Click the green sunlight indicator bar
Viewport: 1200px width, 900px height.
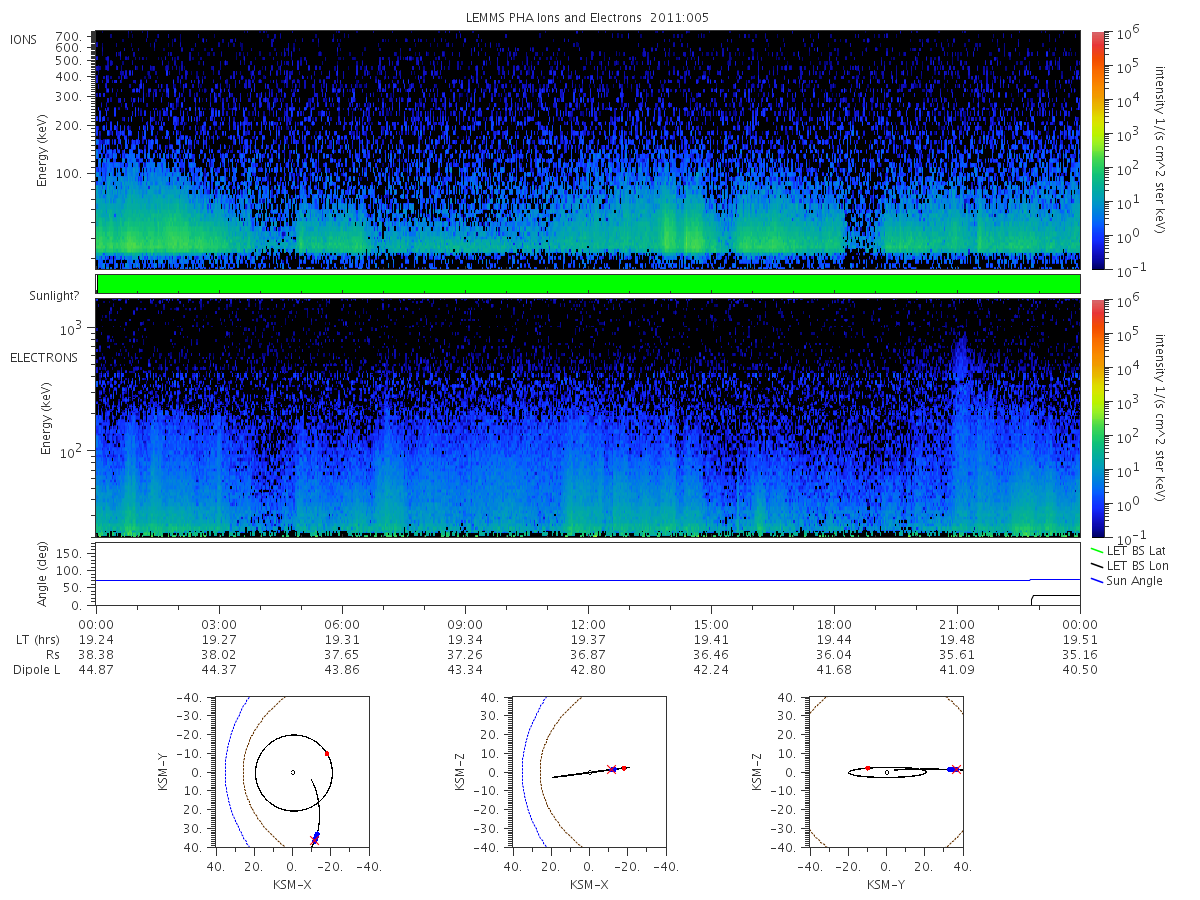(588, 284)
